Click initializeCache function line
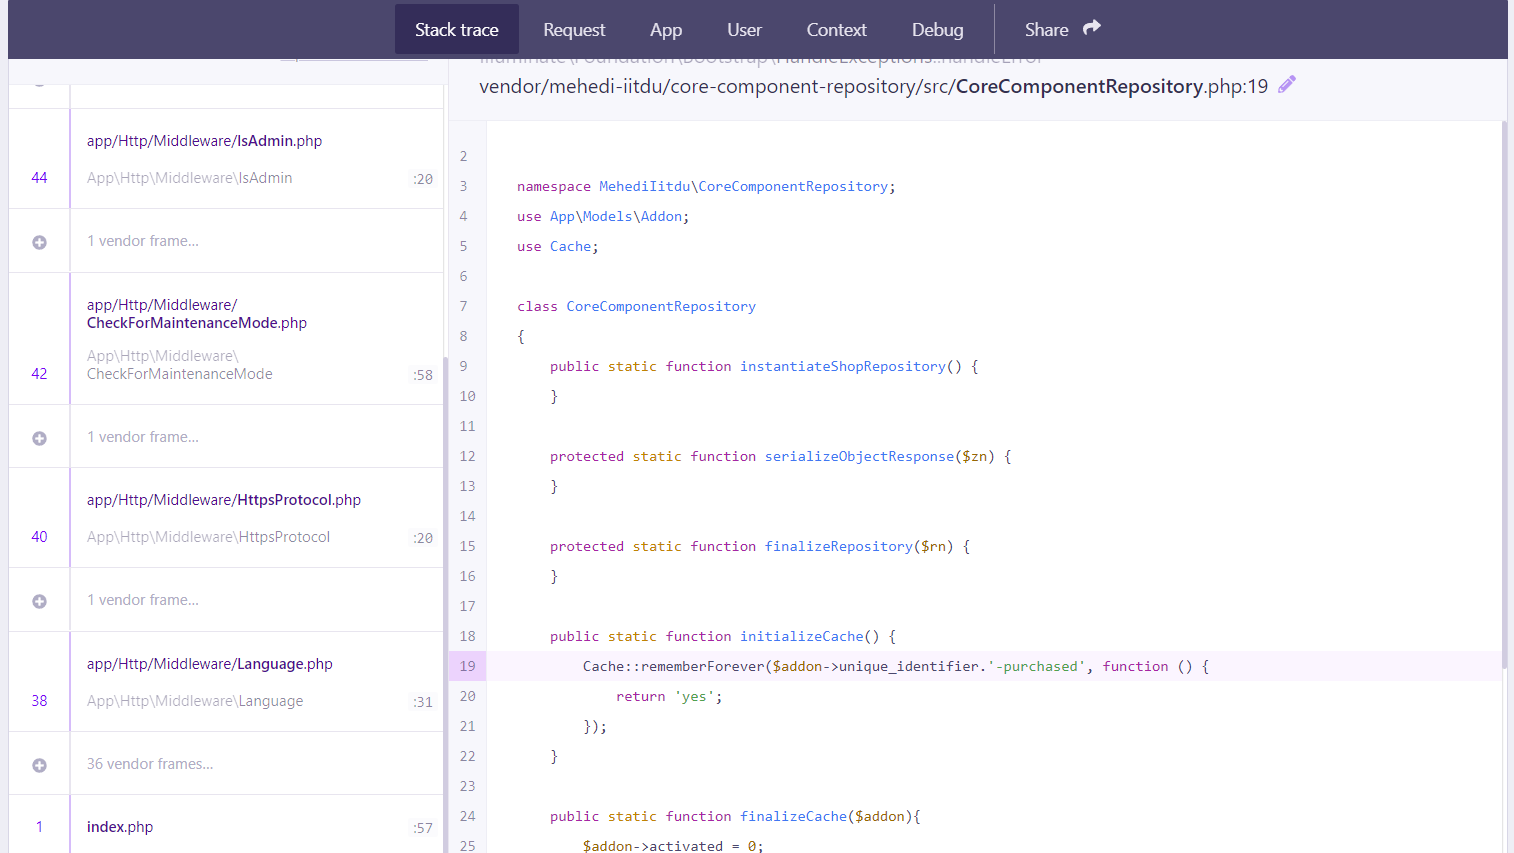Image resolution: width=1514 pixels, height=853 pixels. [723, 636]
